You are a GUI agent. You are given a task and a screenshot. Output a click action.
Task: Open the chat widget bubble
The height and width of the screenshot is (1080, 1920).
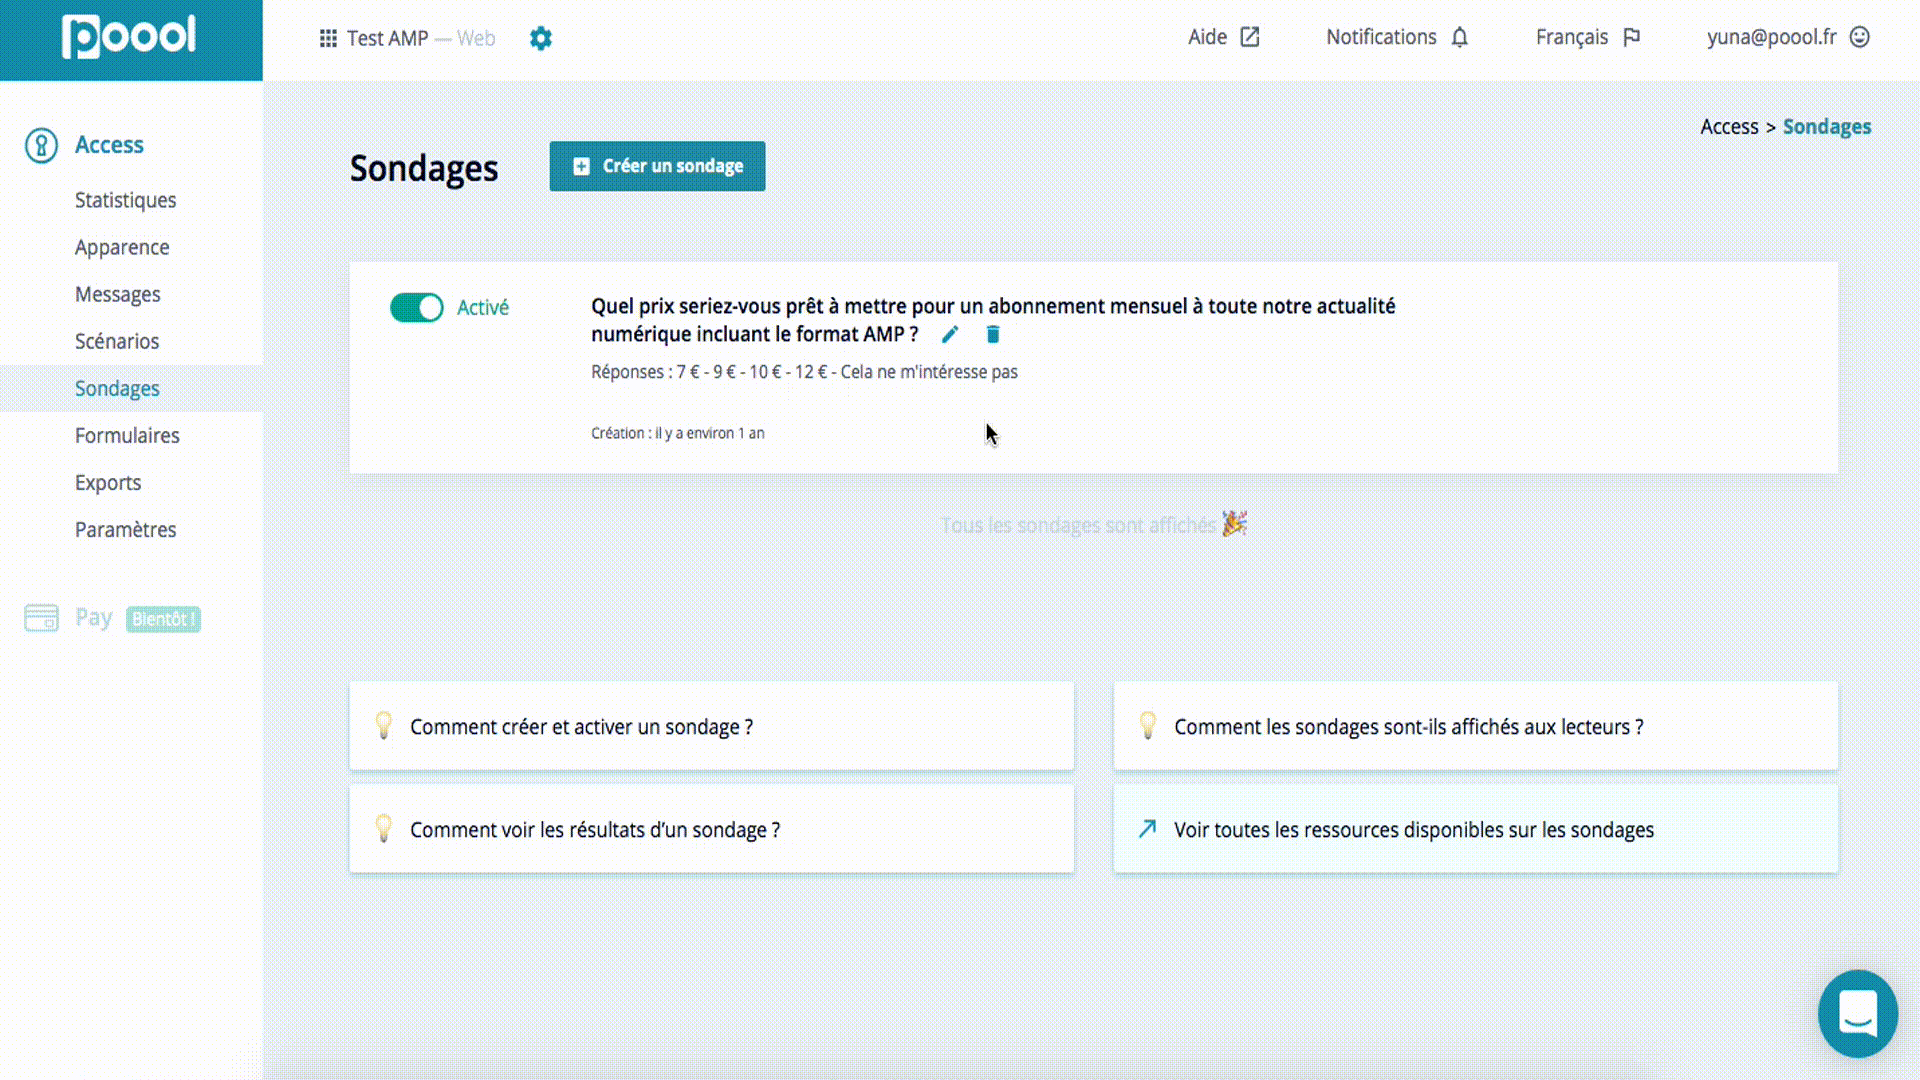point(1857,1014)
